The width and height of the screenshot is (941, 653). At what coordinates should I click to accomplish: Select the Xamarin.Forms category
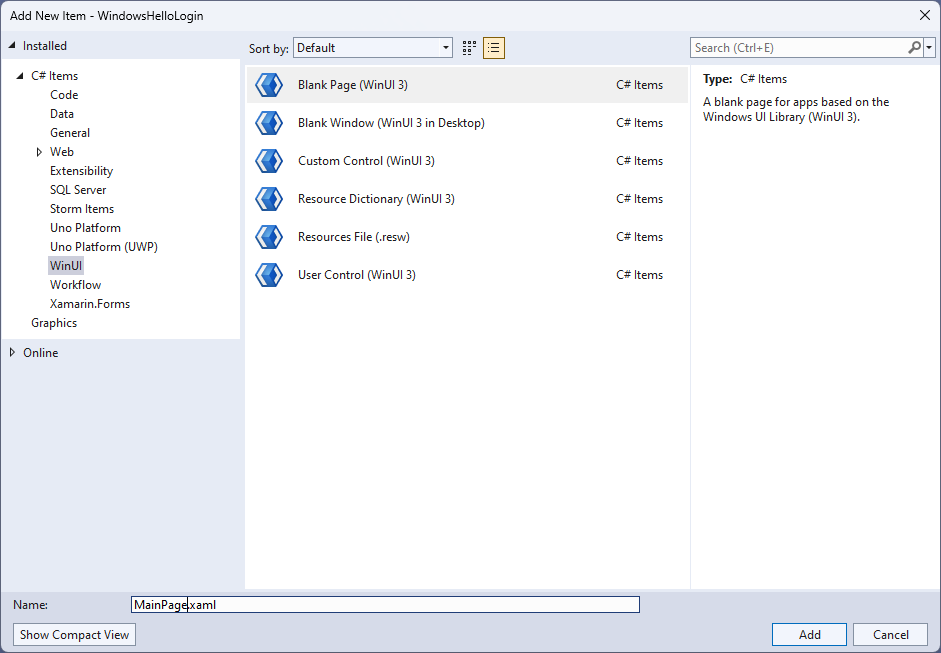pos(90,303)
